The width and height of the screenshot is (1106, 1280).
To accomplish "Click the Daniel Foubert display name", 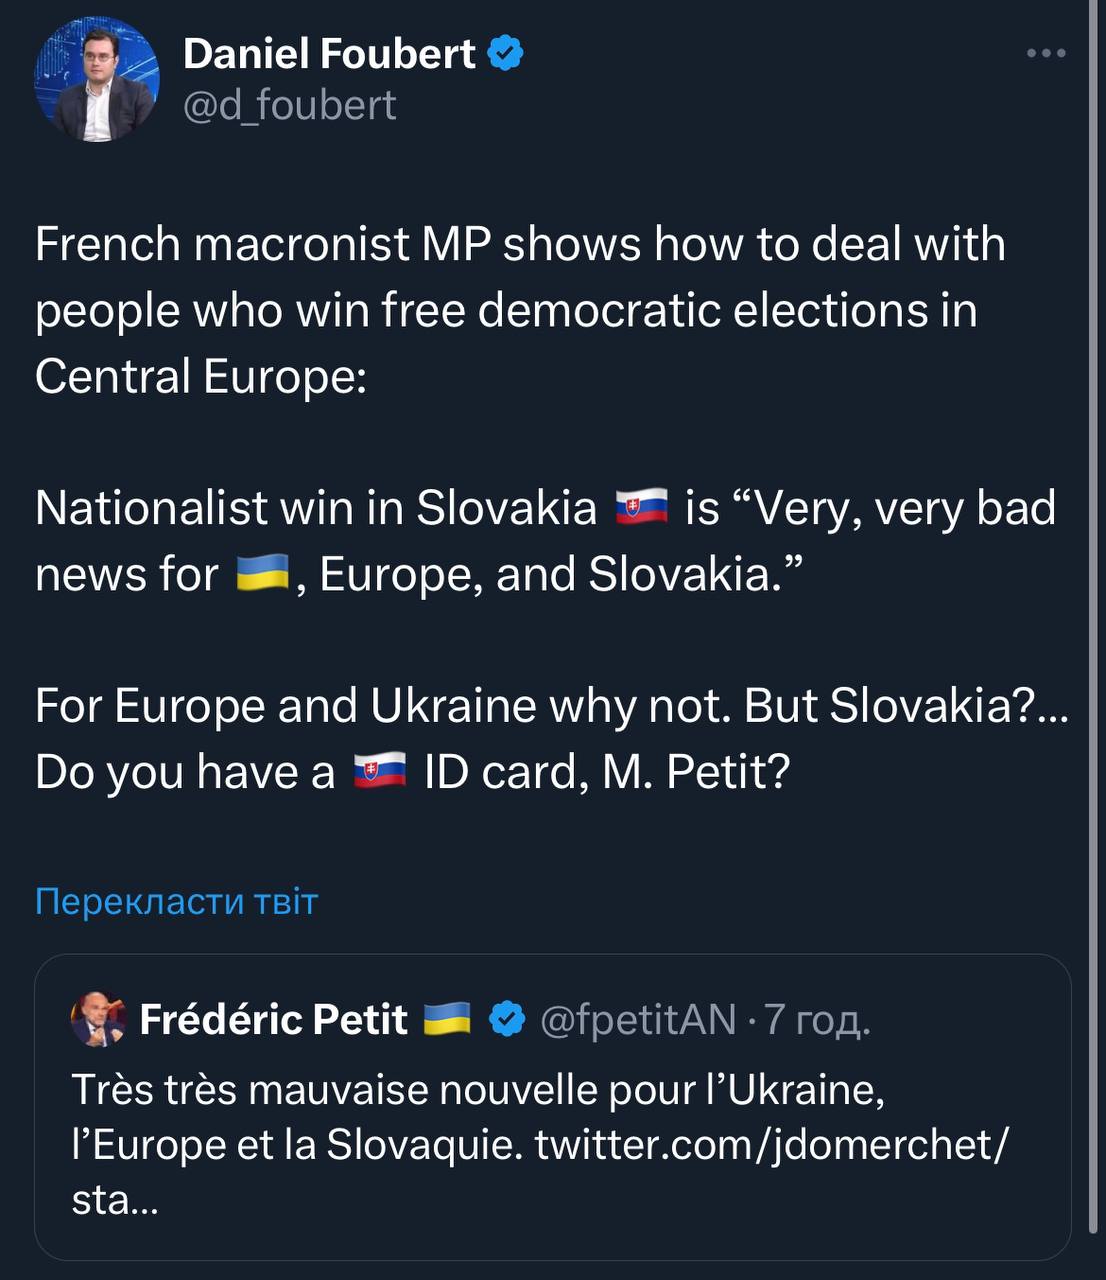I will click(x=329, y=54).
